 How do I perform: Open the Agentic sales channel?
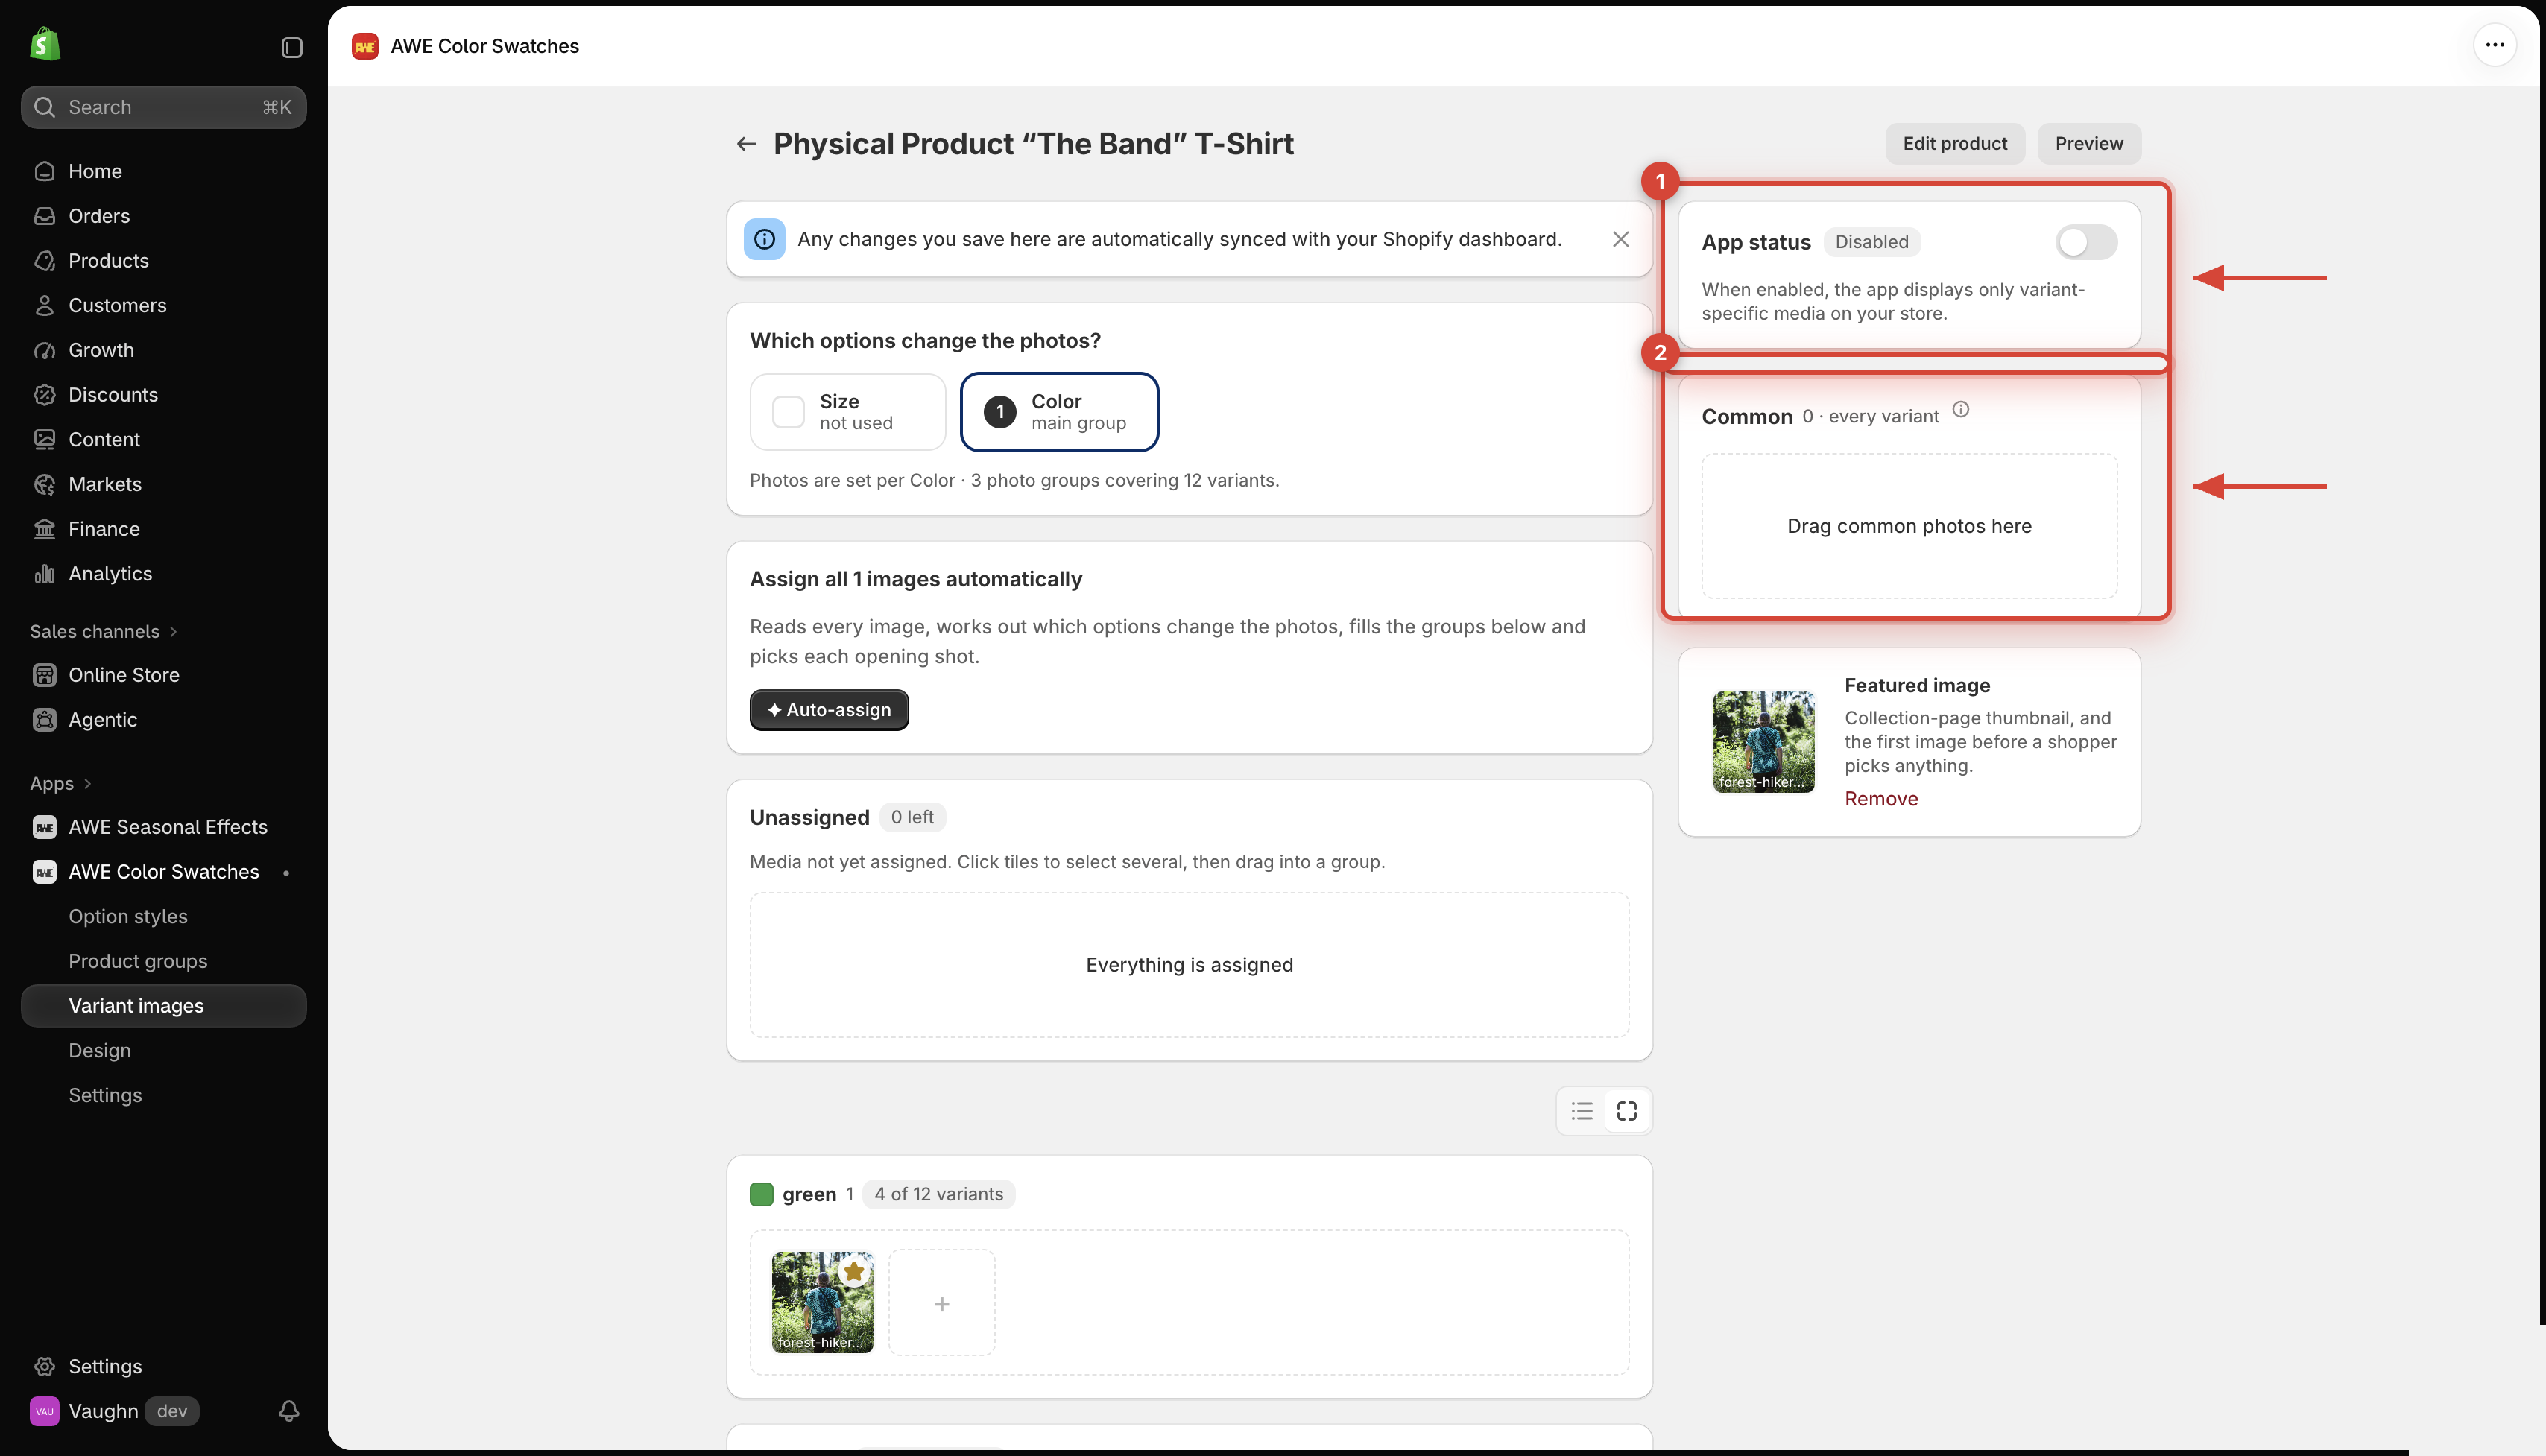[164, 720]
